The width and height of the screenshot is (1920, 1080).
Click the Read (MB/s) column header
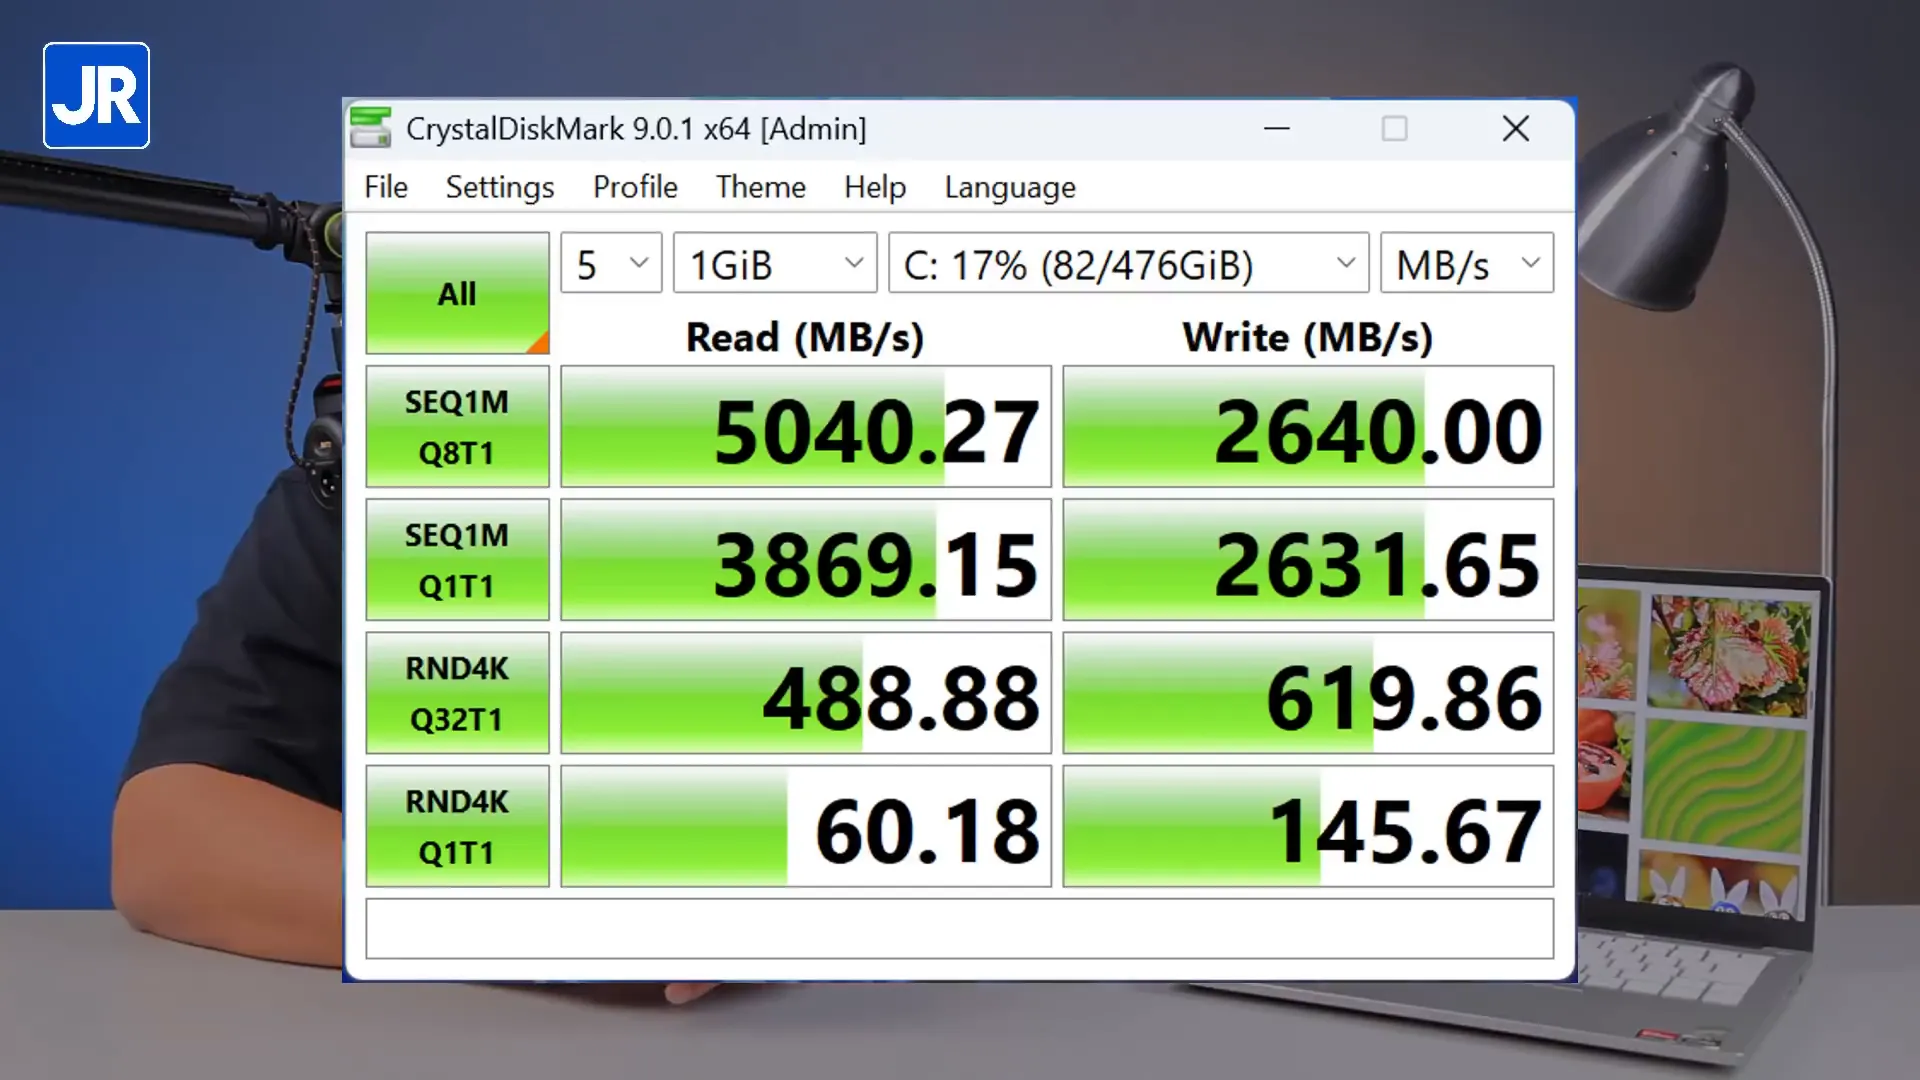coord(805,338)
